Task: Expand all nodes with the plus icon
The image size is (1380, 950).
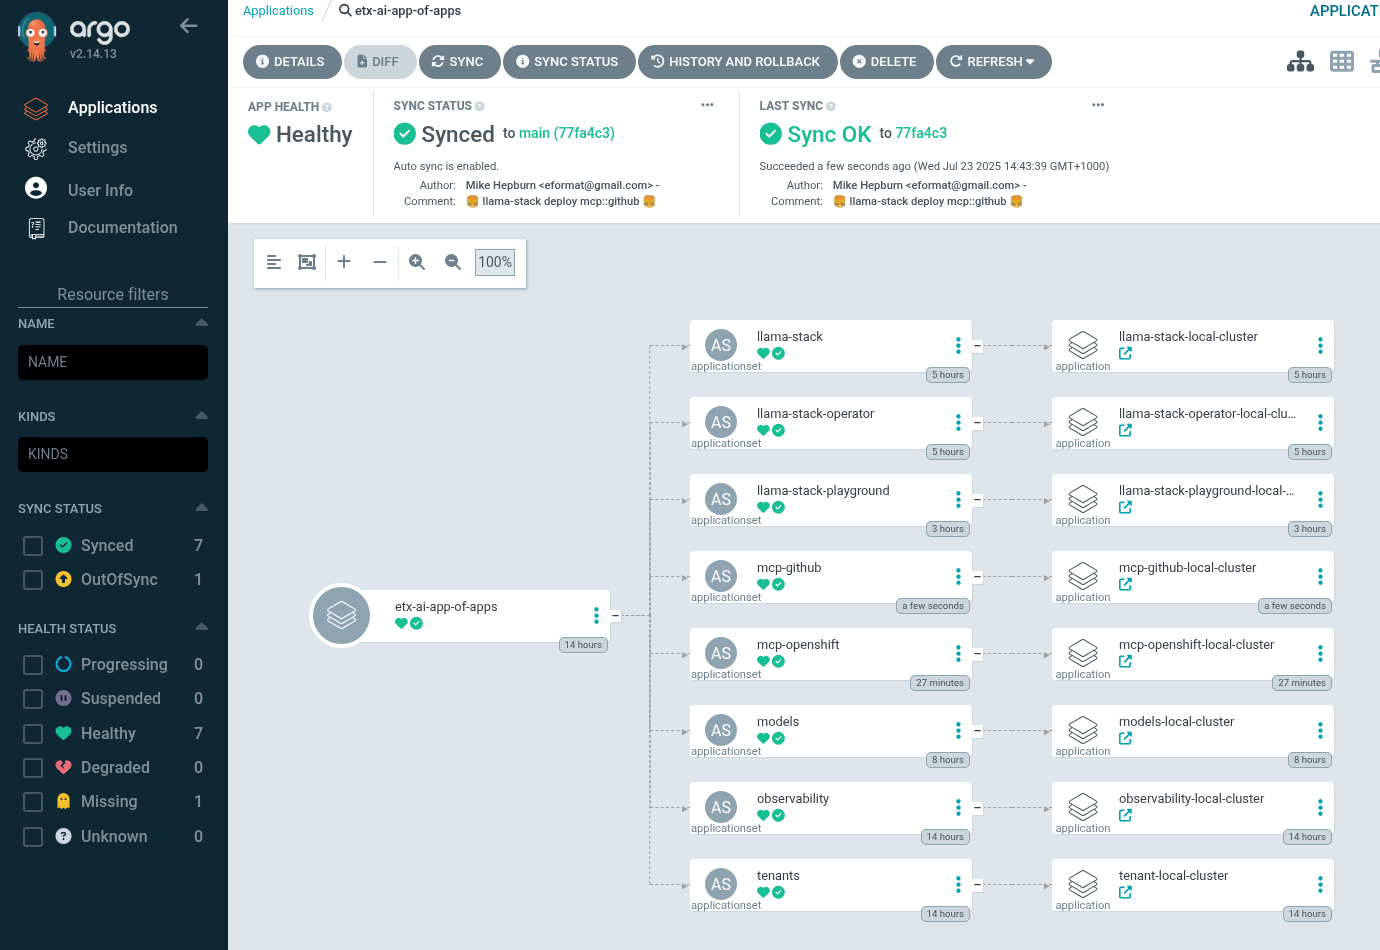Action: (x=344, y=262)
